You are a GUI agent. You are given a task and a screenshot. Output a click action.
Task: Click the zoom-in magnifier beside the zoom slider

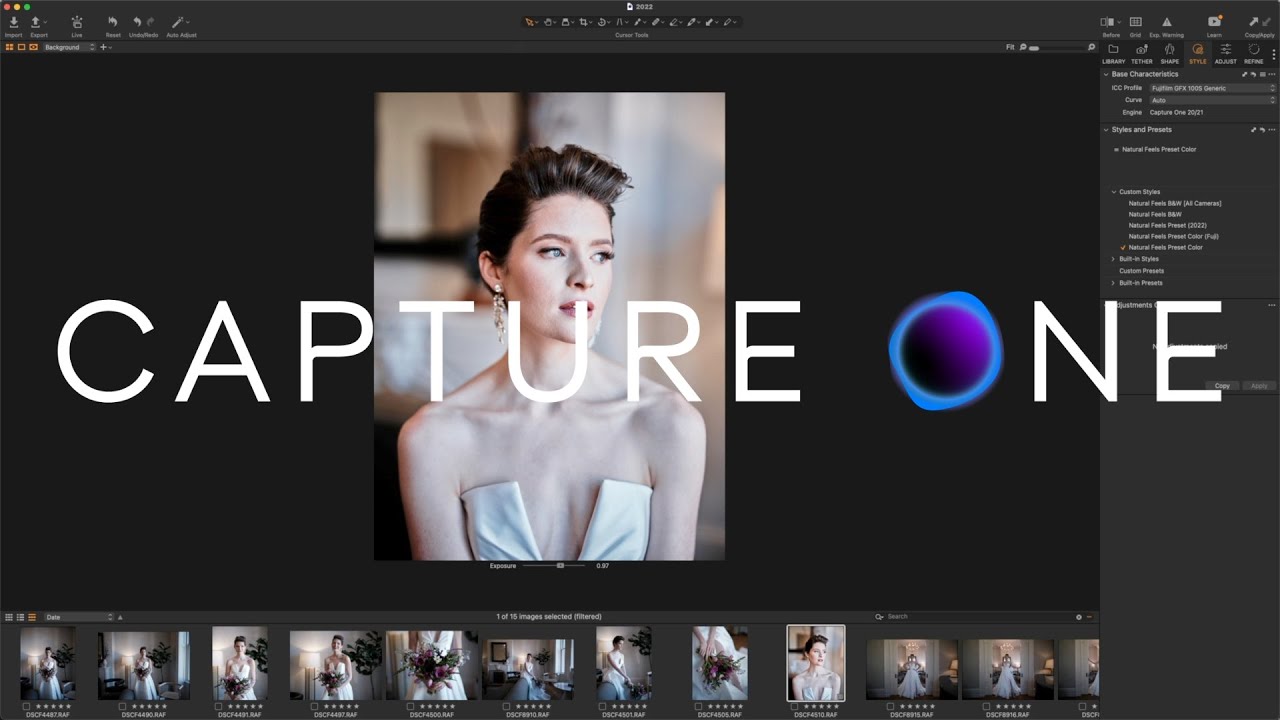click(1091, 47)
